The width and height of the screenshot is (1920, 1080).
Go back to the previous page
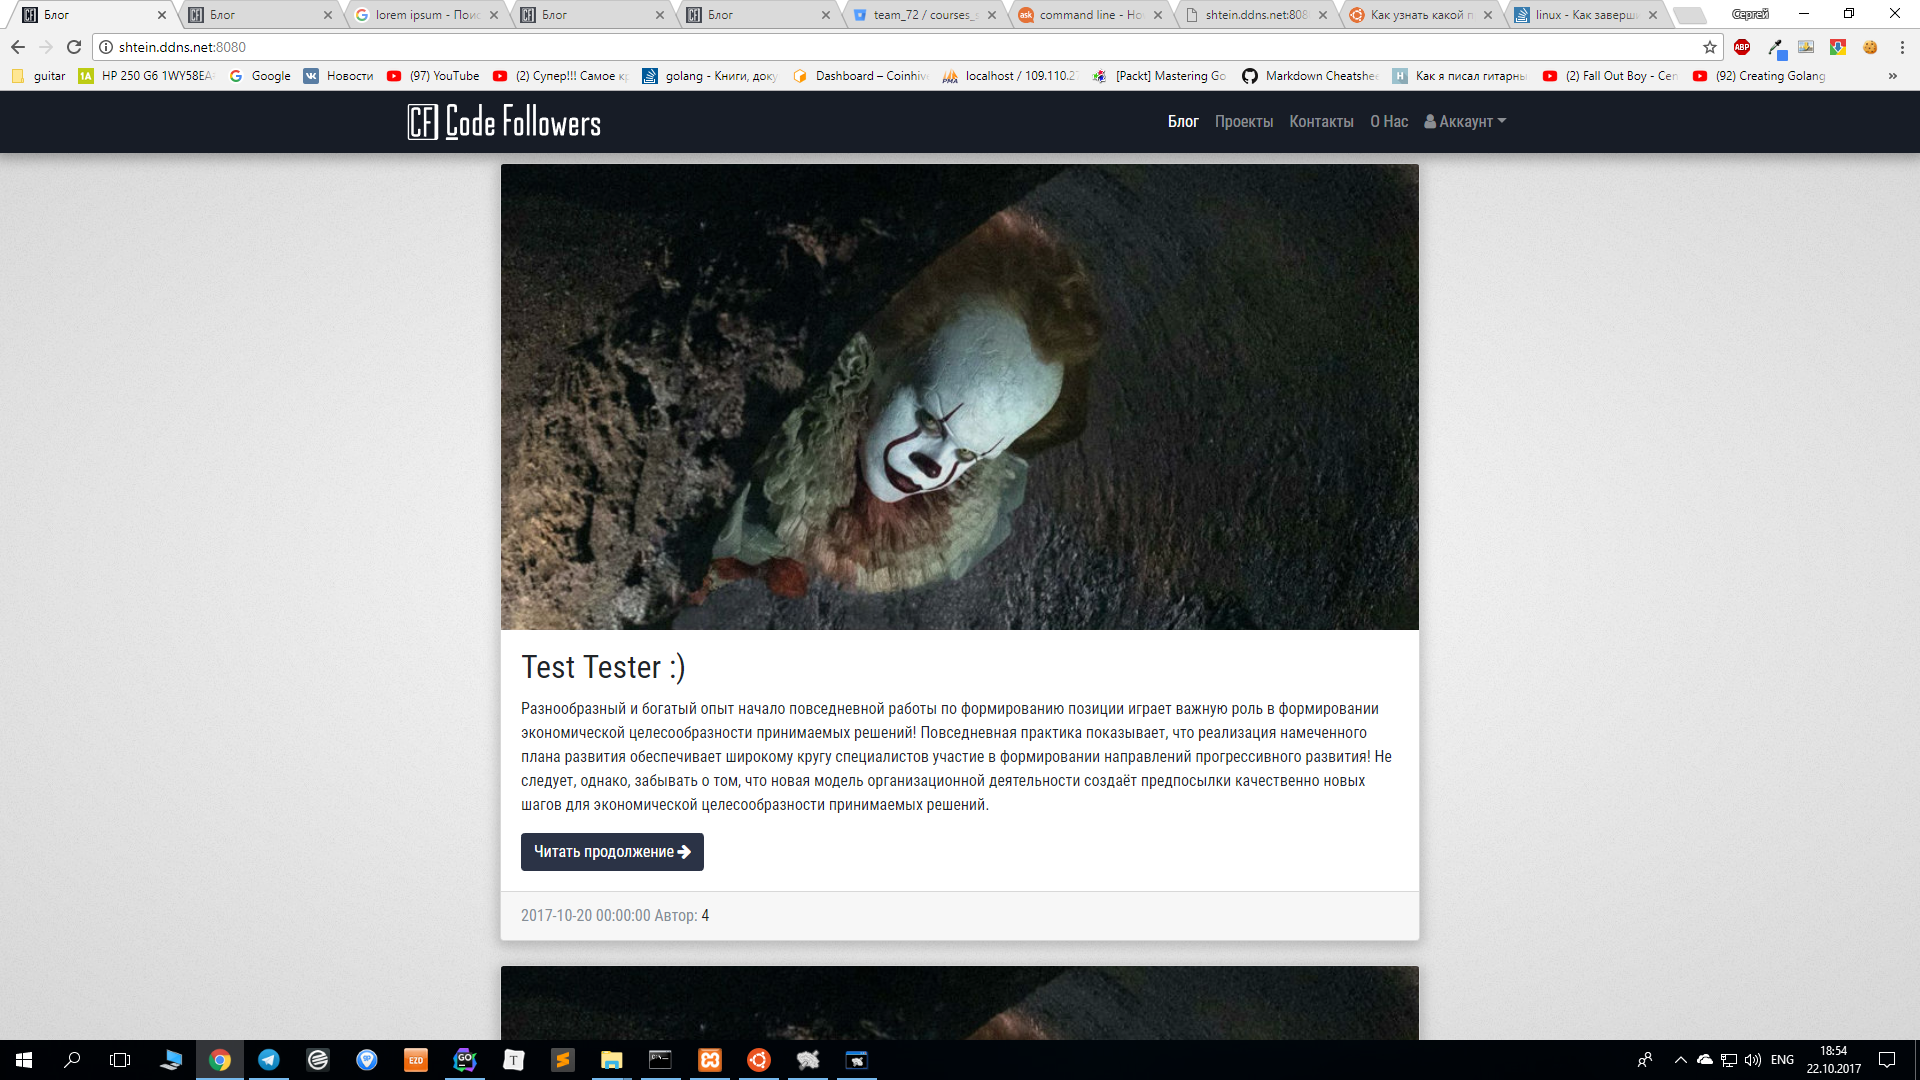[18, 47]
